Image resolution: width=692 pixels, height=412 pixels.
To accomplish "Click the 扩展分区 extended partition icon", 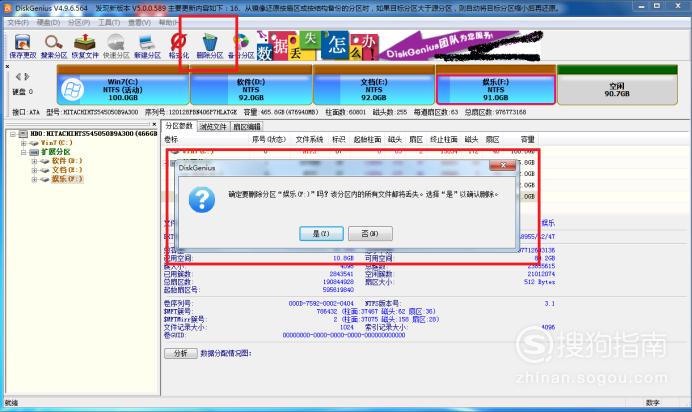I will point(34,152).
